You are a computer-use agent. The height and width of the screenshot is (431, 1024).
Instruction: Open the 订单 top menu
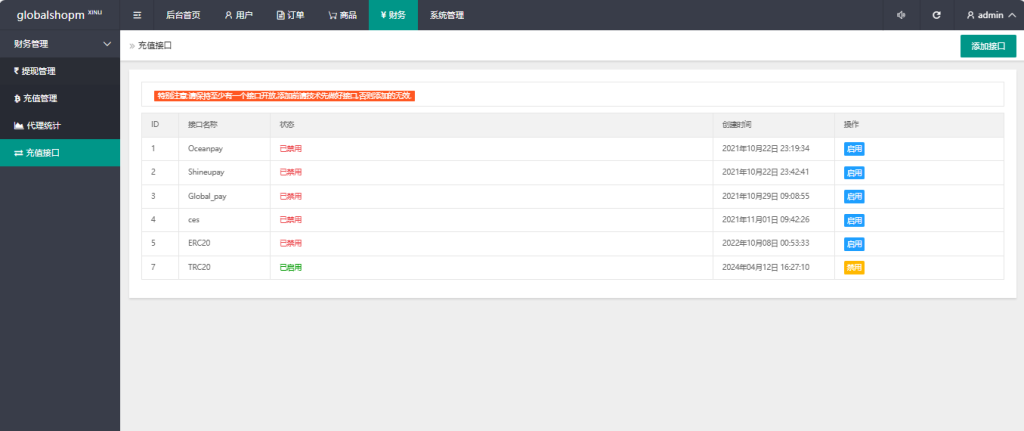point(291,15)
